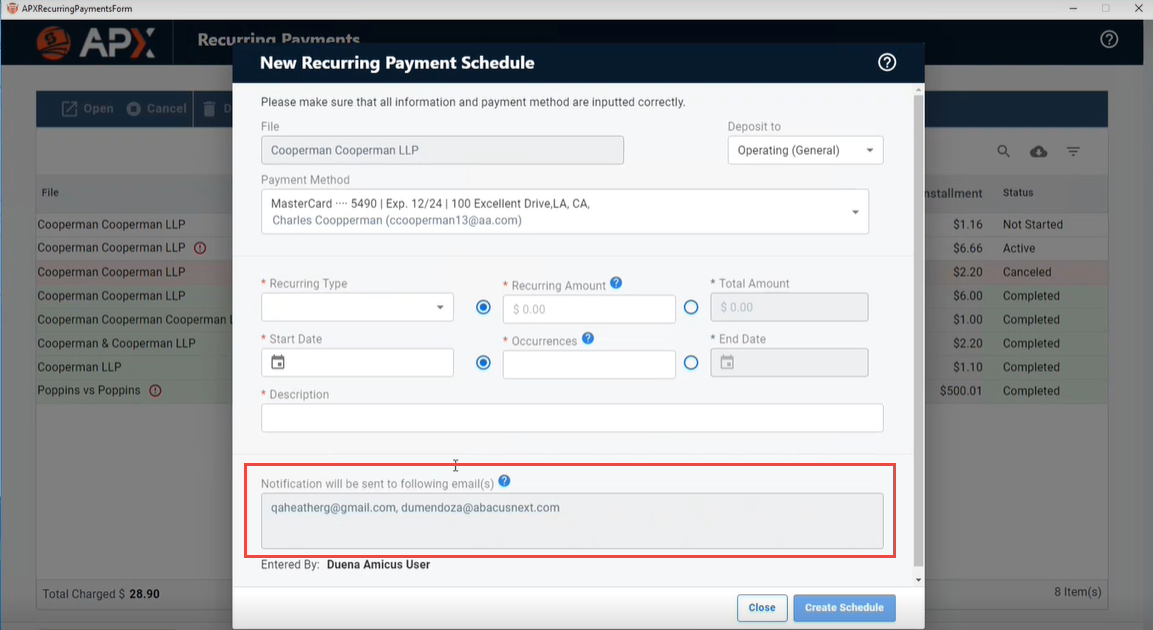The image size is (1153, 630).
Task: Click the Create Schedule button
Action: (844, 607)
